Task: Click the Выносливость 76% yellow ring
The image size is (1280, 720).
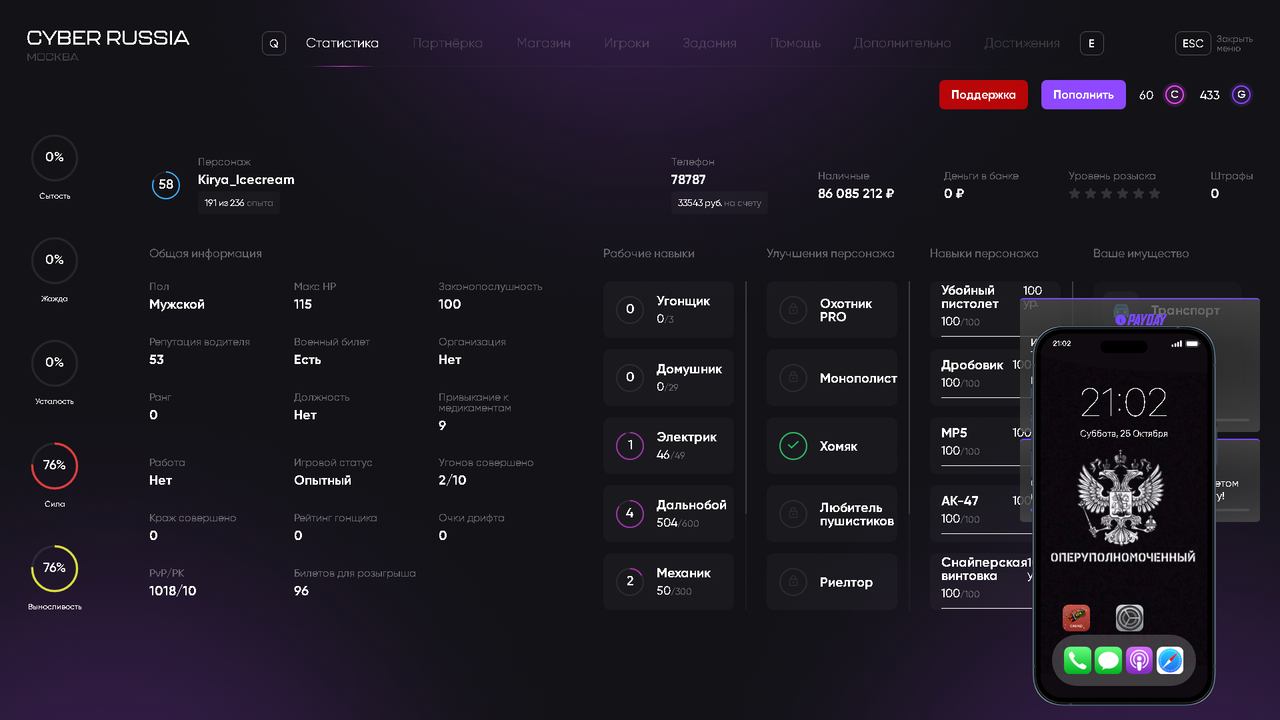Action: click(54, 568)
